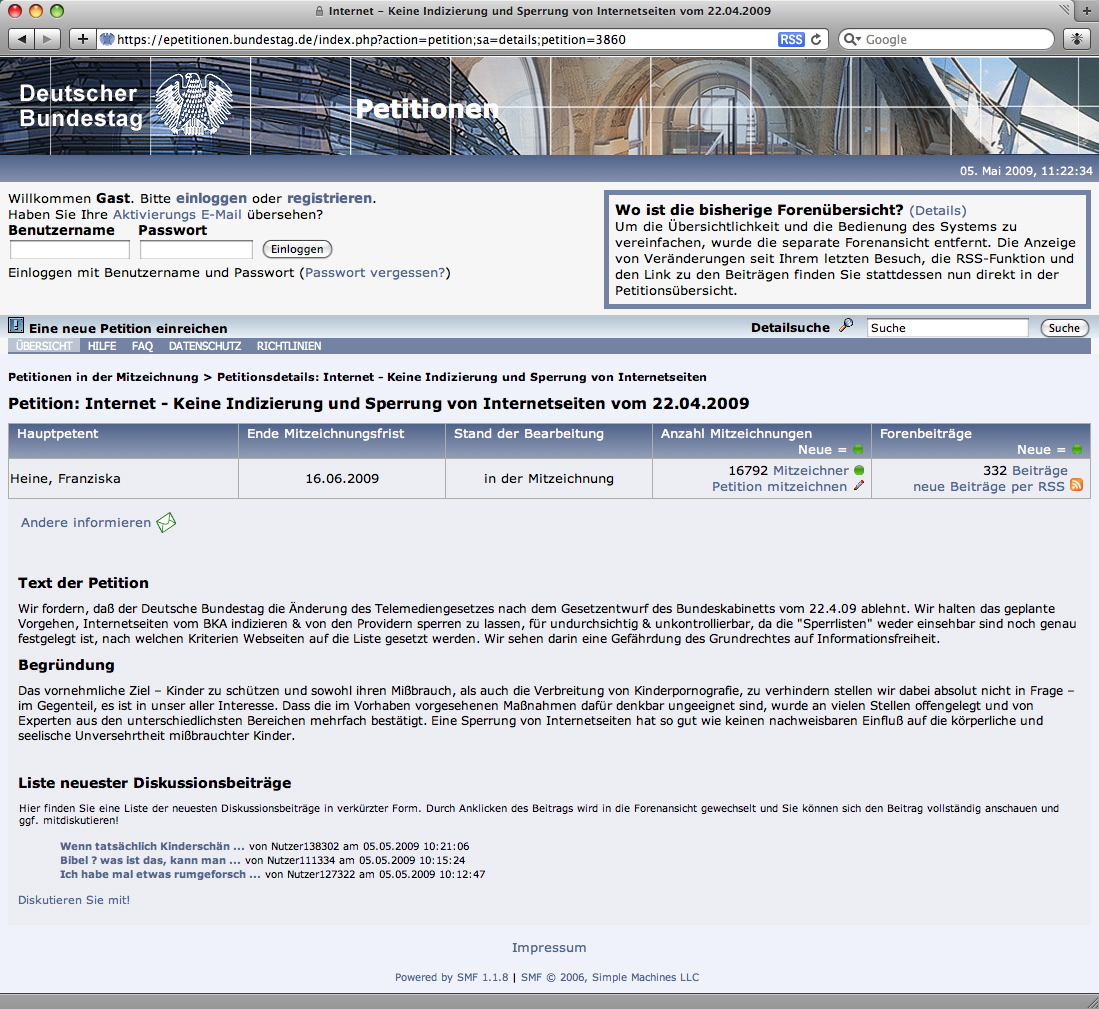Click the orange RSS feed icon for Beiträge
The width and height of the screenshot is (1099, 1009).
tap(1076, 485)
